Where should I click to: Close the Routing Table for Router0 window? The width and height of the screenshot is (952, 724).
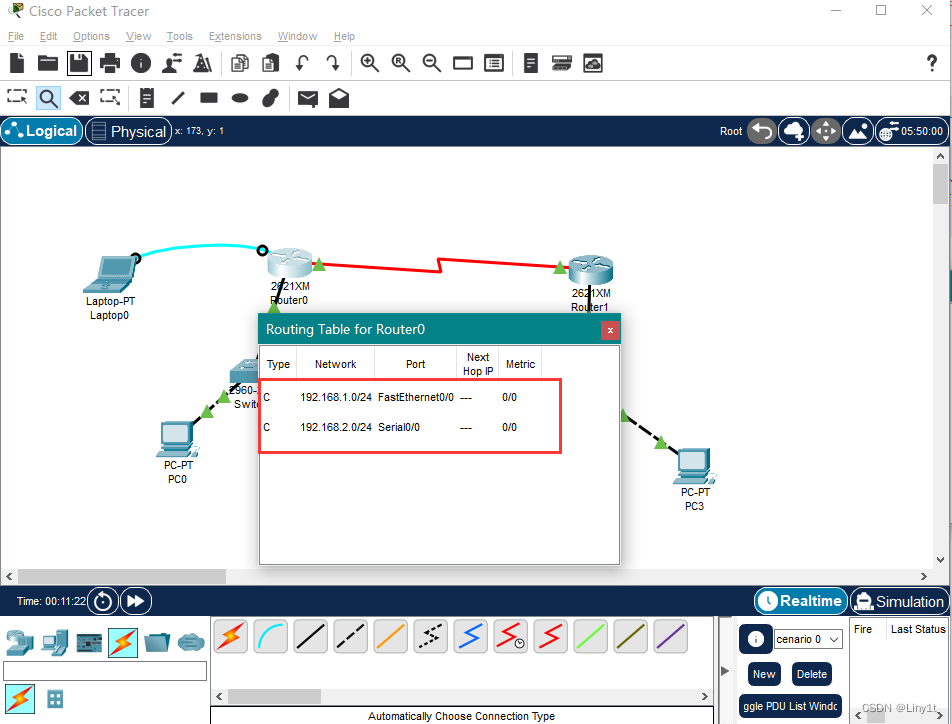point(610,330)
